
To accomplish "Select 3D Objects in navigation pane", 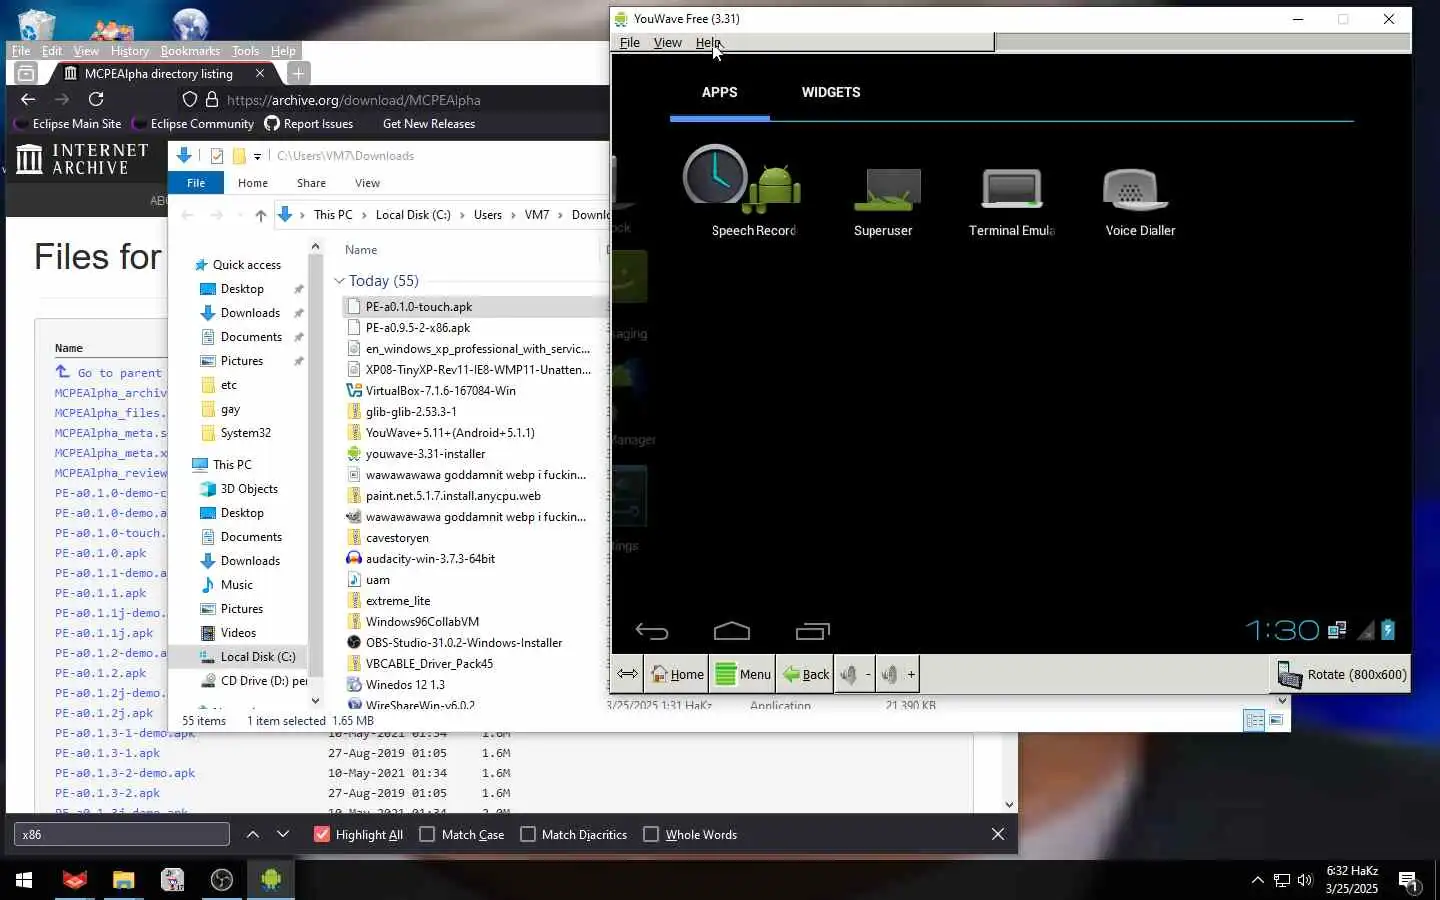I will point(249,489).
